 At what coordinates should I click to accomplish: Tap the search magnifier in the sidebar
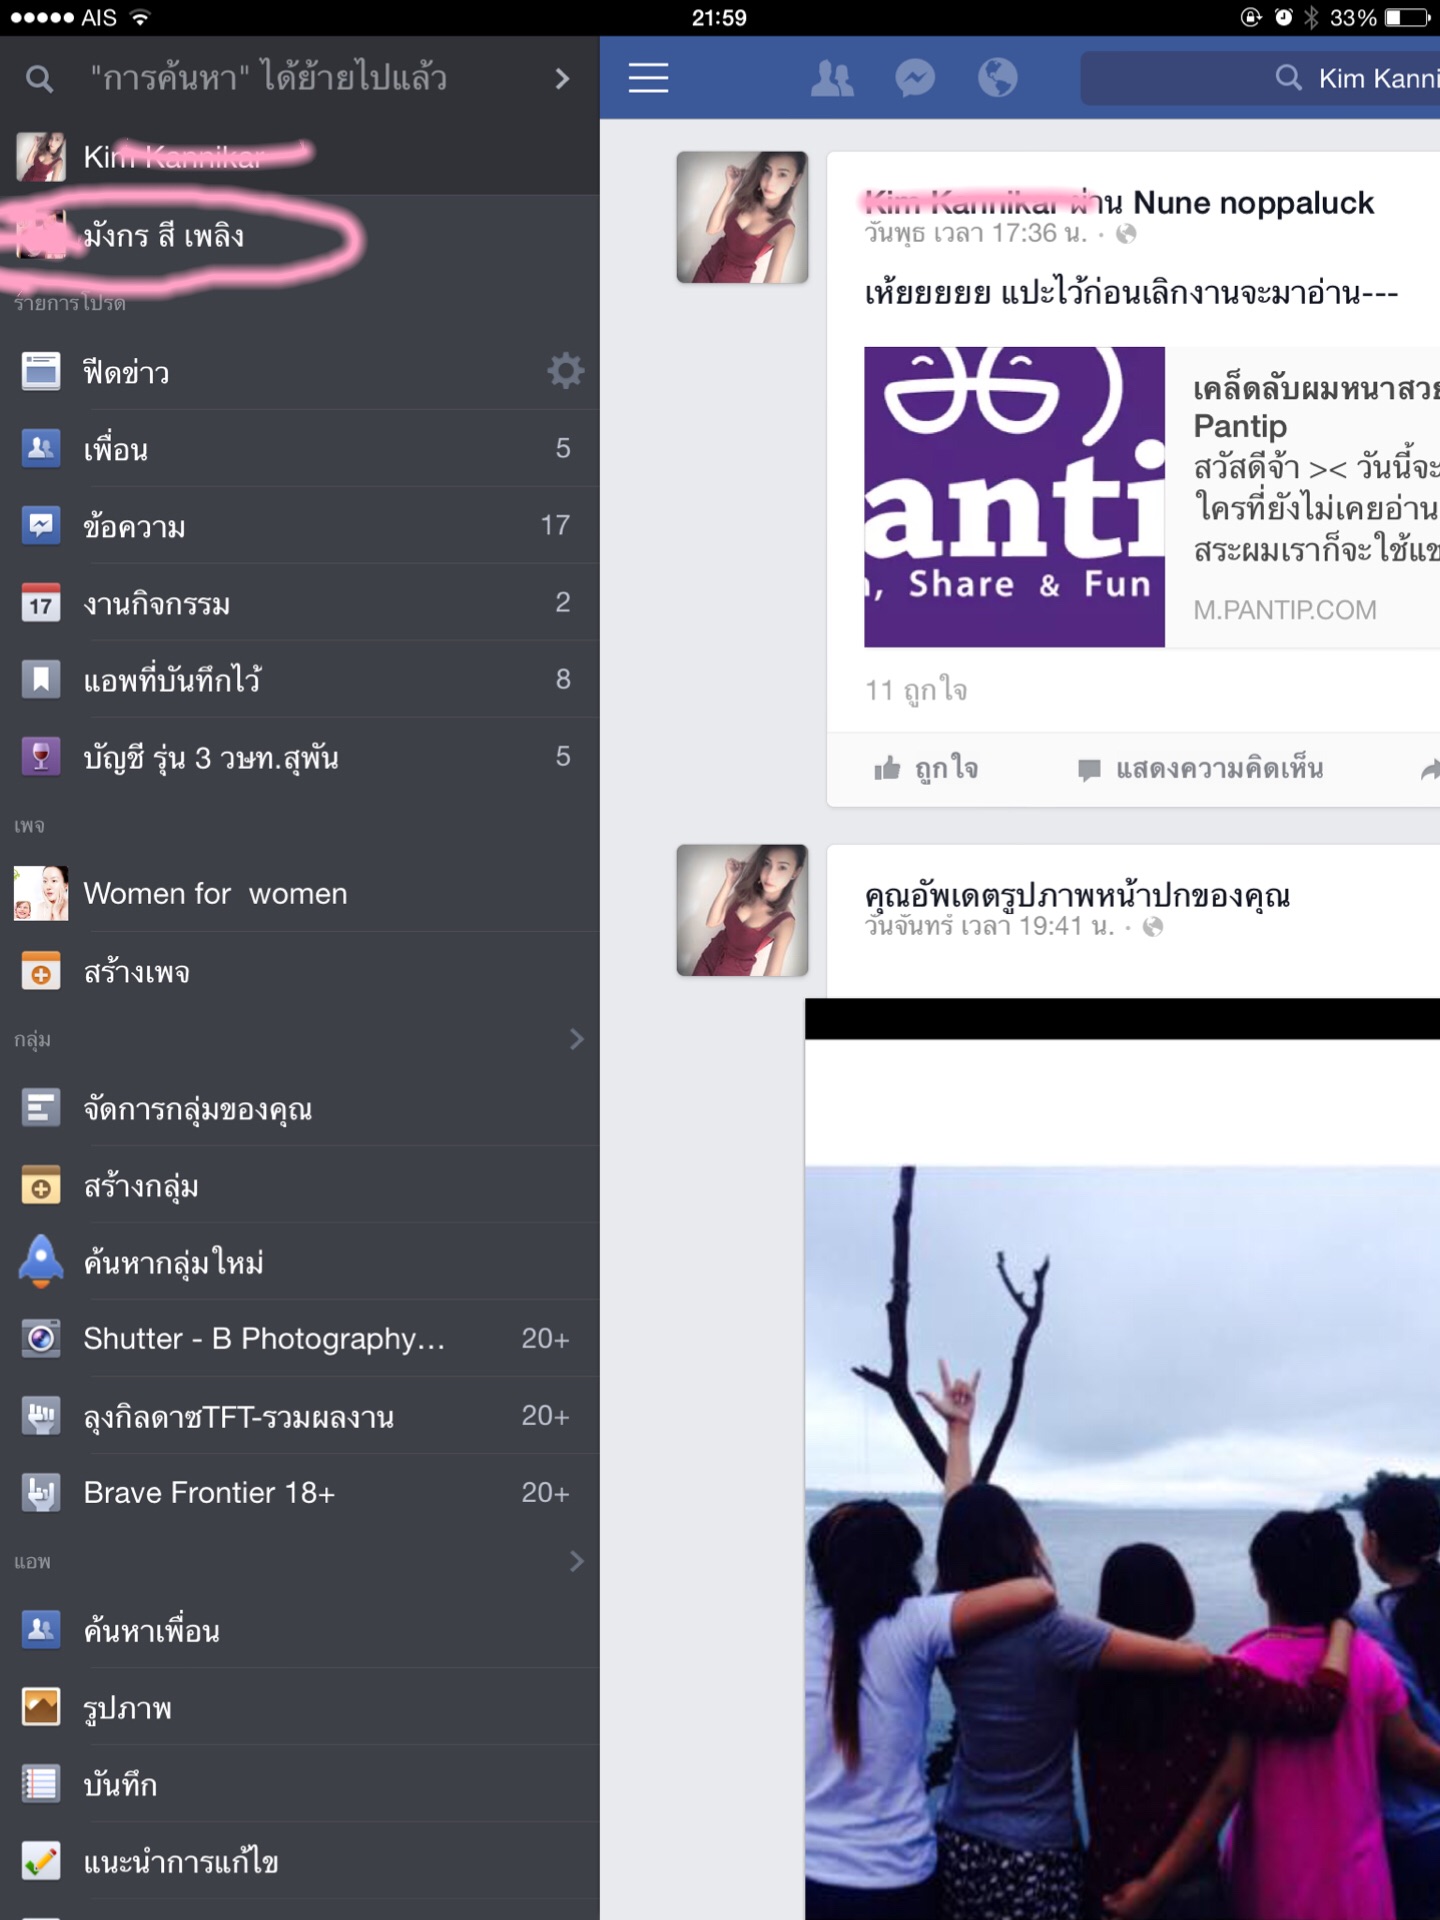(x=39, y=79)
